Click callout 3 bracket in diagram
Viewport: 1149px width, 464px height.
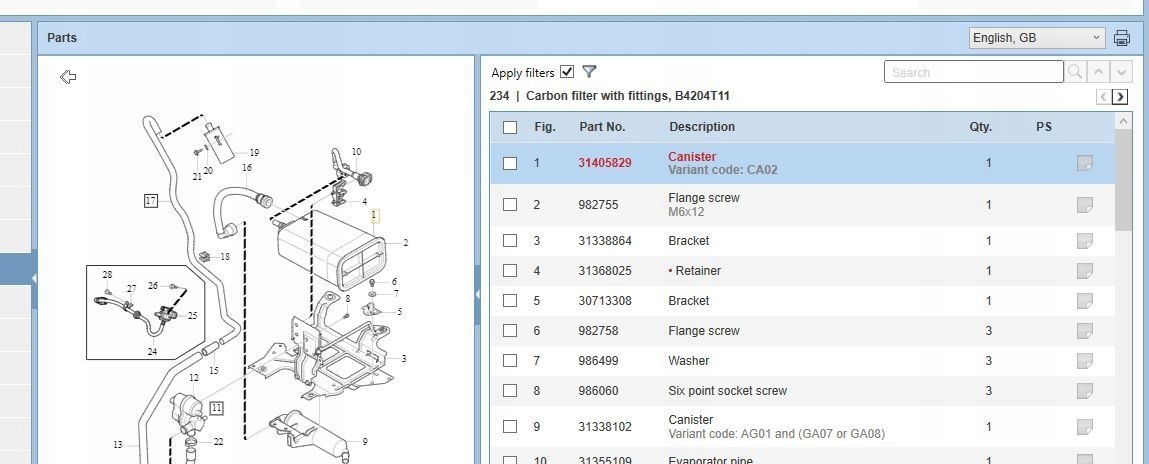click(404, 358)
